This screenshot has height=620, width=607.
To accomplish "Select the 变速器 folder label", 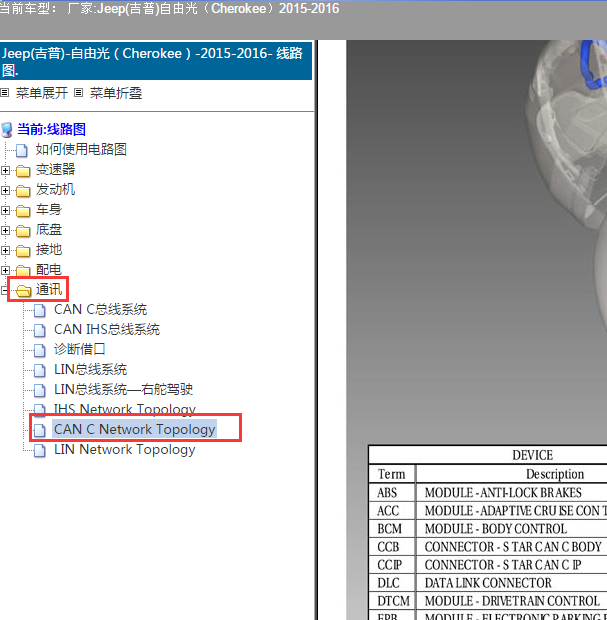I will 55,170.
